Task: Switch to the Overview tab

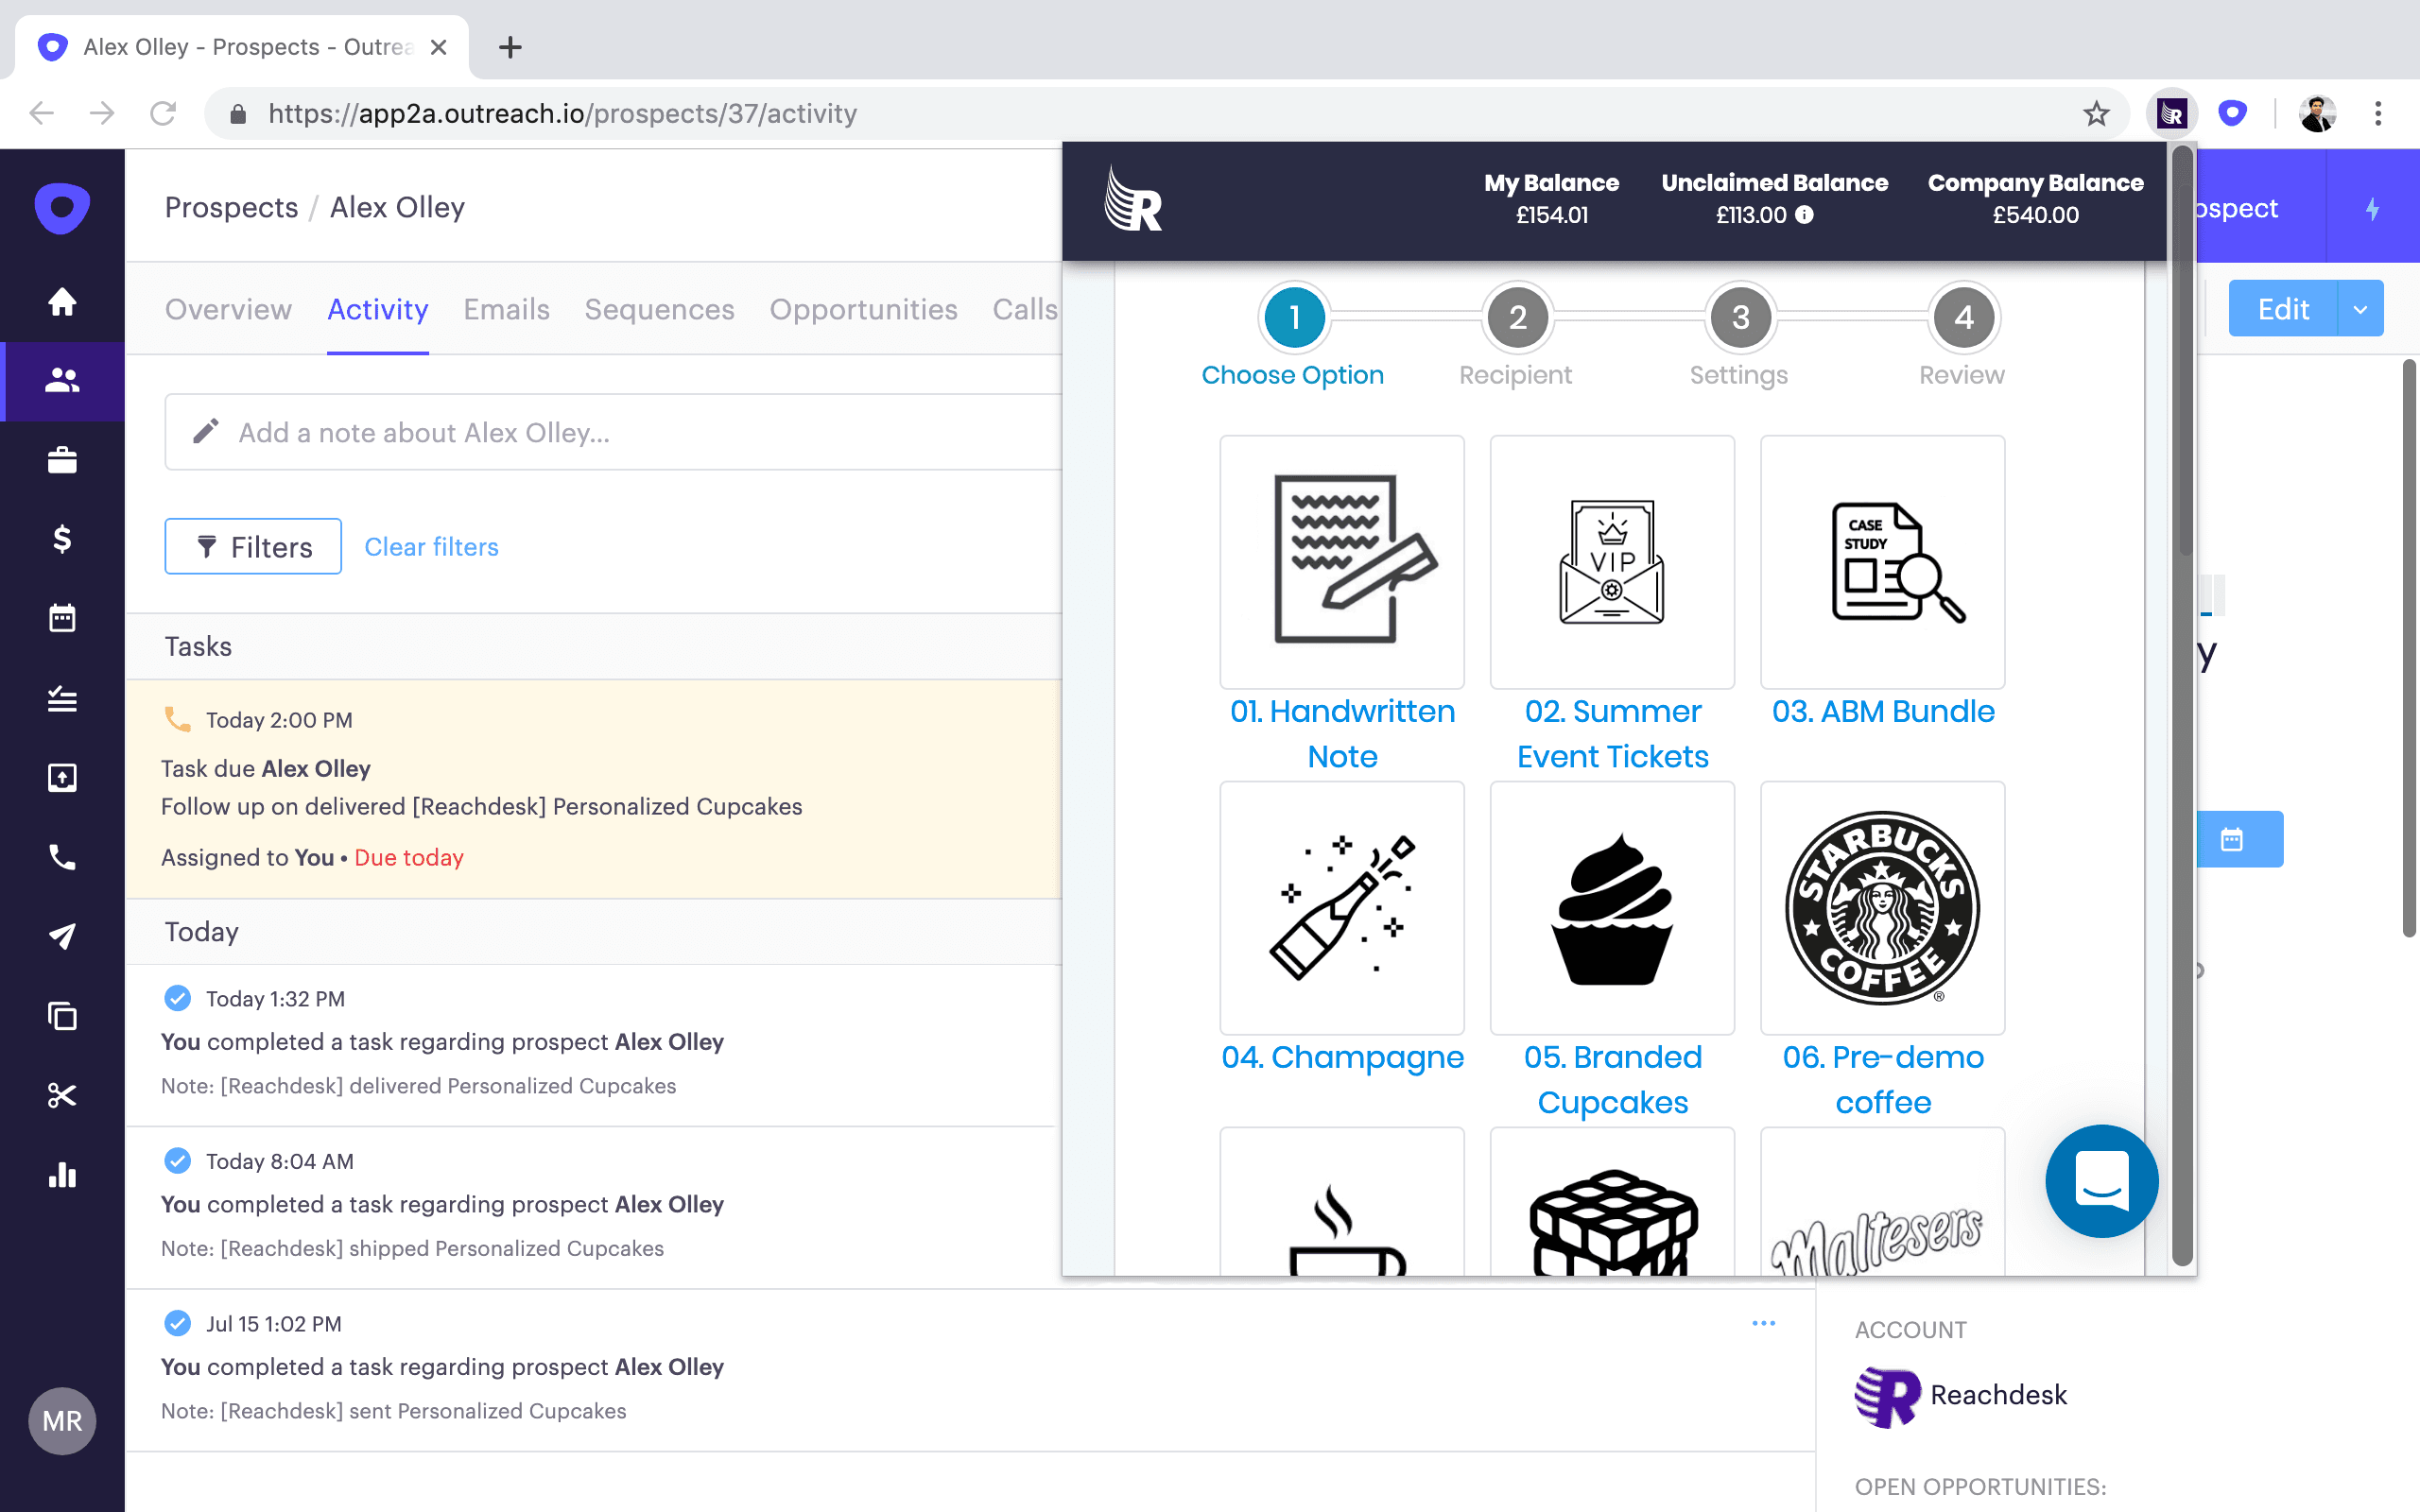Action: point(228,310)
